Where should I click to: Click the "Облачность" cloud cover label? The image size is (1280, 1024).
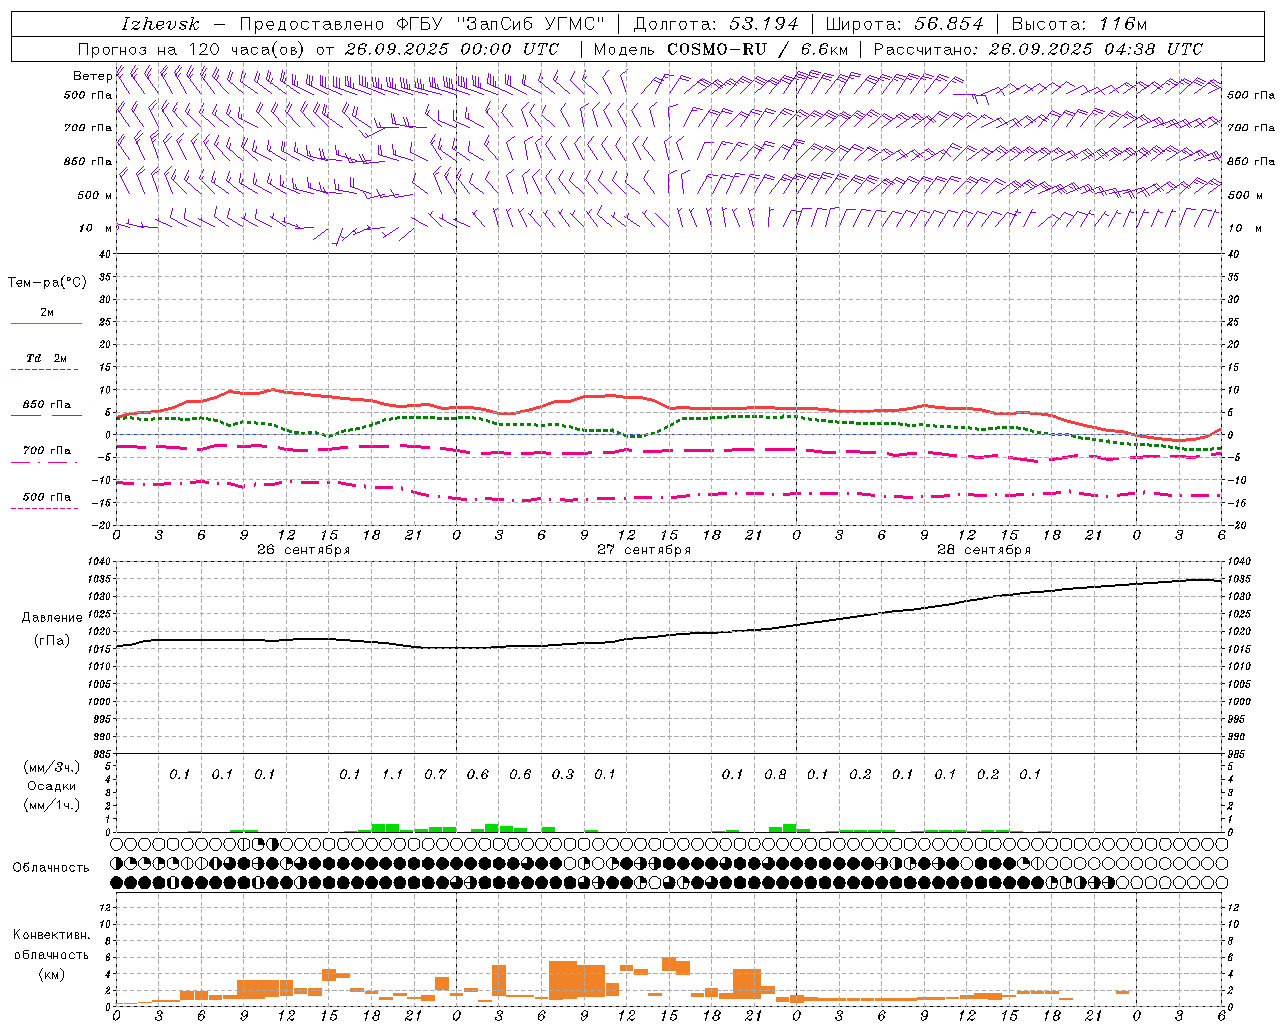pyautogui.click(x=50, y=868)
